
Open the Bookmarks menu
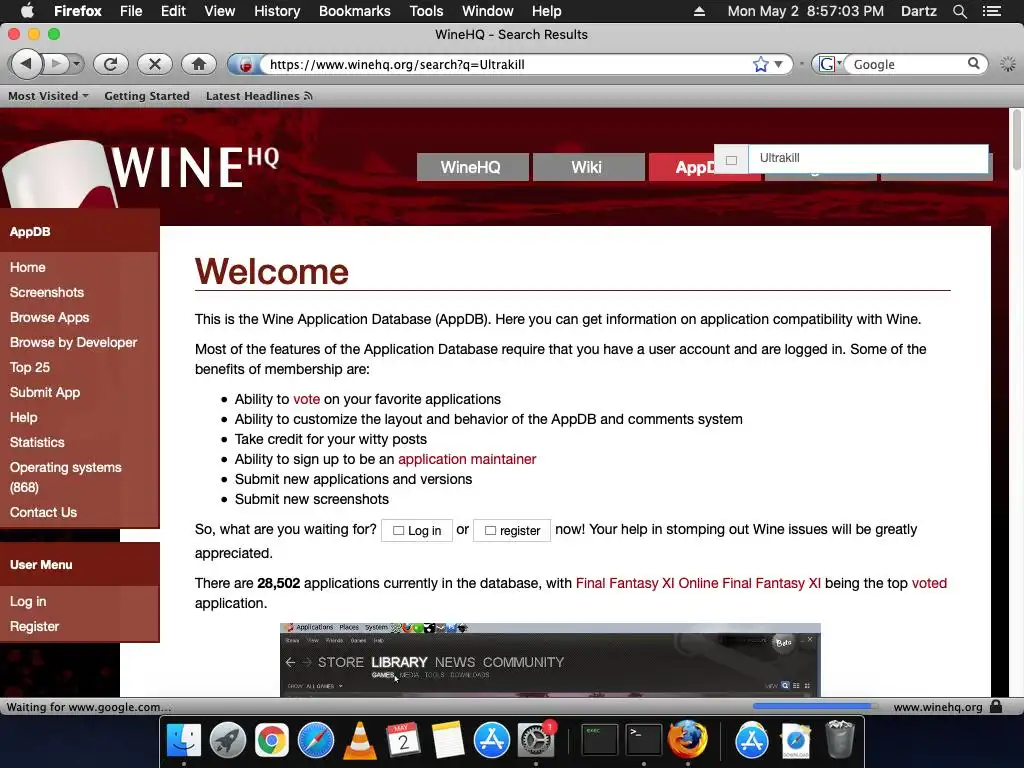(x=355, y=11)
